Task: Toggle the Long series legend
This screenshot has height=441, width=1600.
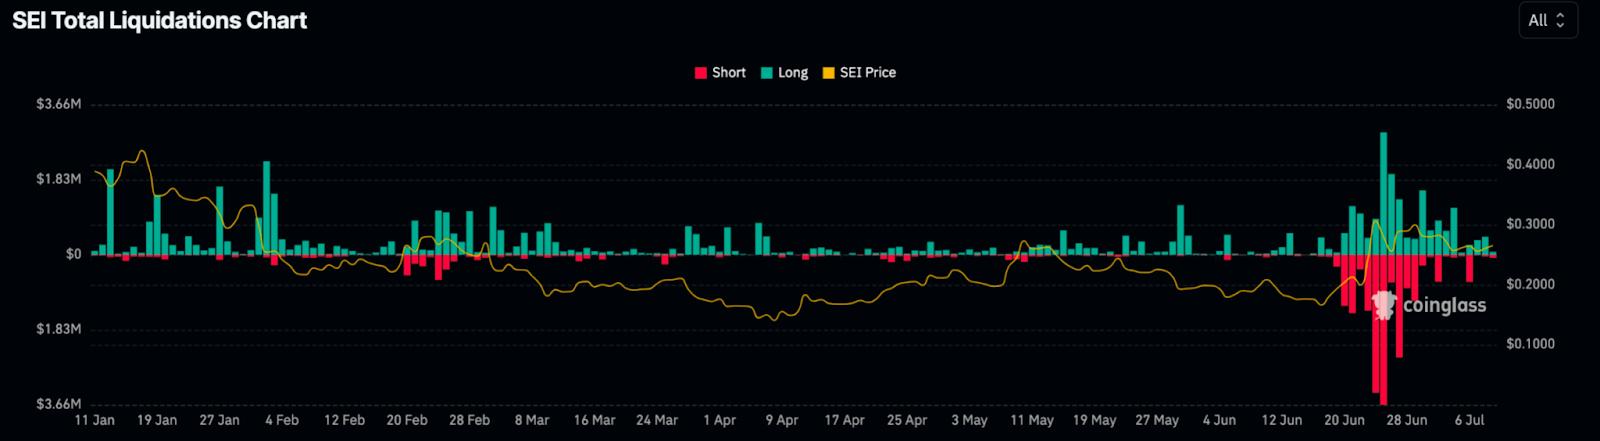Action: pos(784,72)
